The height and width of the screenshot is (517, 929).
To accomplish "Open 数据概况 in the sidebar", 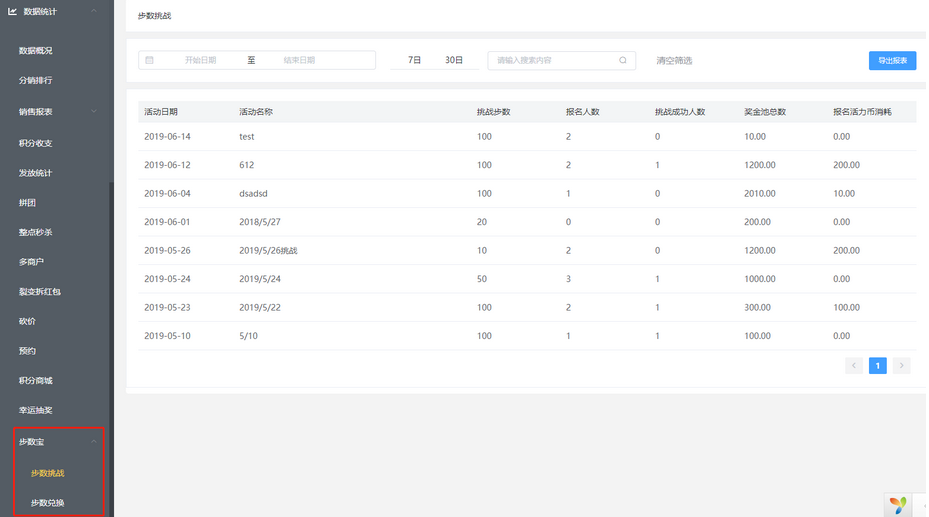I will pos(36,50).
